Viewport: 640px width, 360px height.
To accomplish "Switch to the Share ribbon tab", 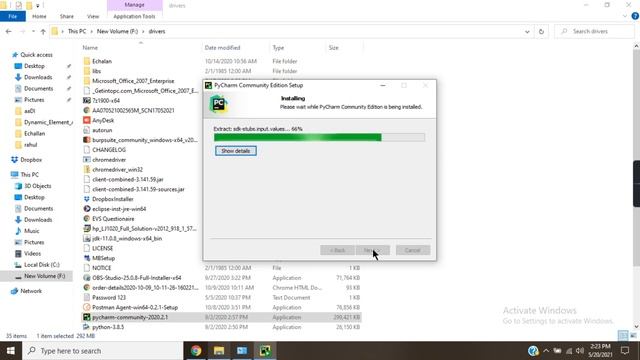I will [x=67, y=16].
